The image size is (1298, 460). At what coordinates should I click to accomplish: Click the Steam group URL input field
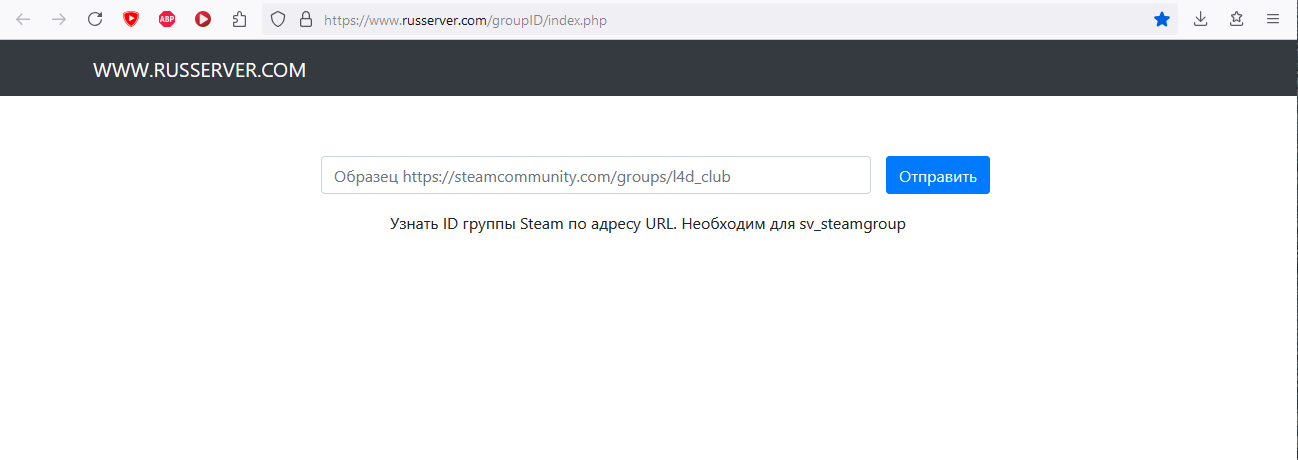pos(596,175)
